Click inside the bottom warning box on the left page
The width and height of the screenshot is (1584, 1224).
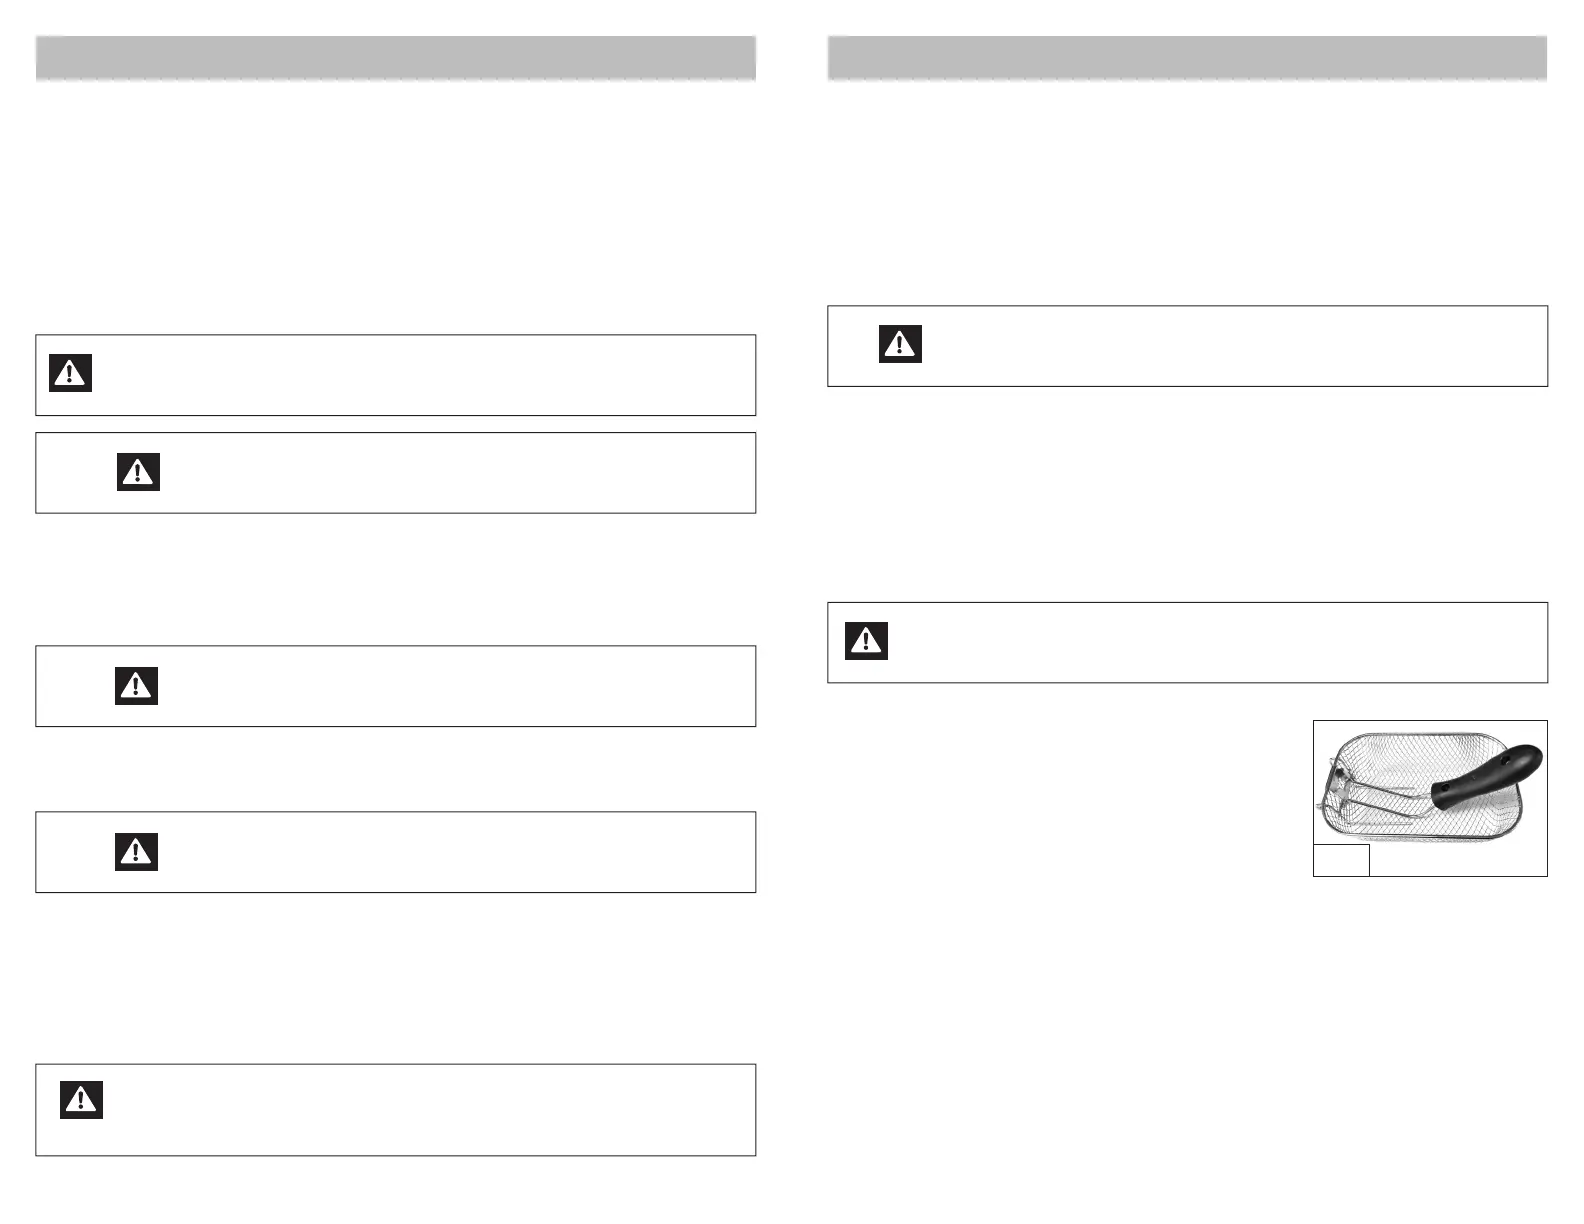tap(420, 1110)
